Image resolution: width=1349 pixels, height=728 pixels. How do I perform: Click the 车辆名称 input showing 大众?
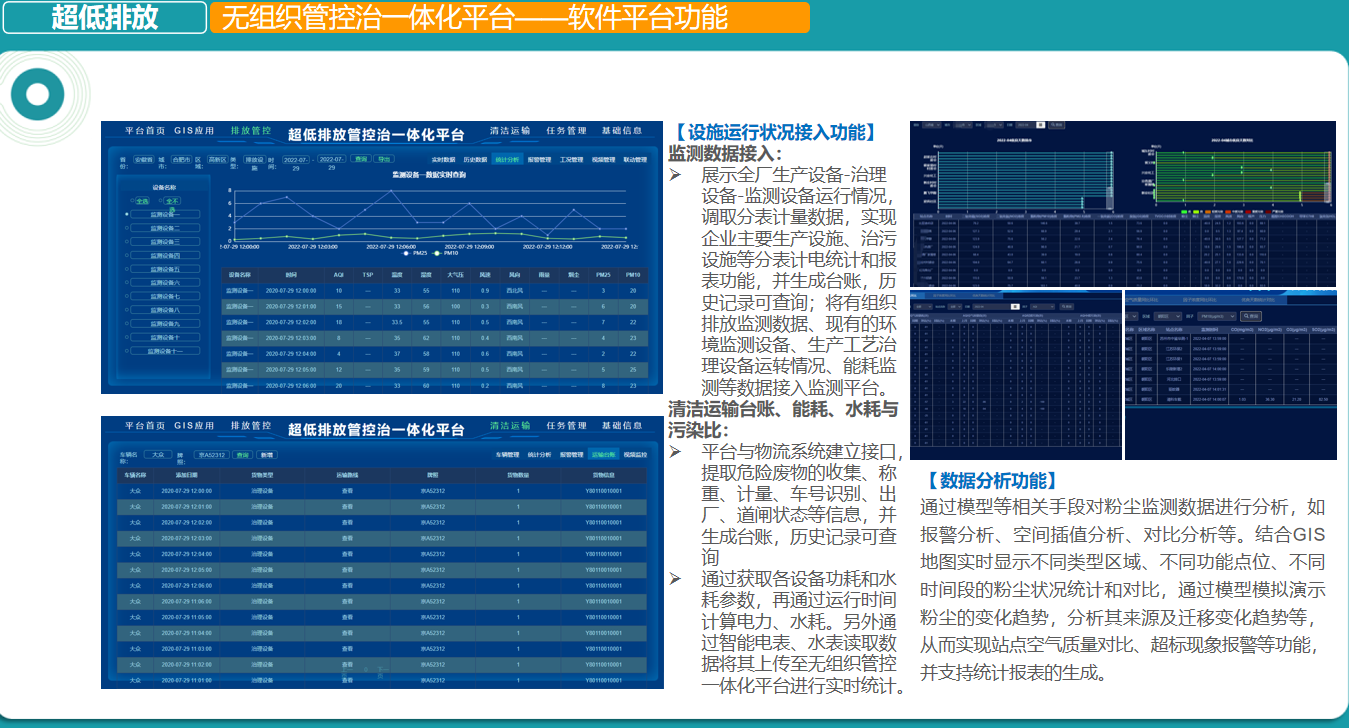[158, 455]
